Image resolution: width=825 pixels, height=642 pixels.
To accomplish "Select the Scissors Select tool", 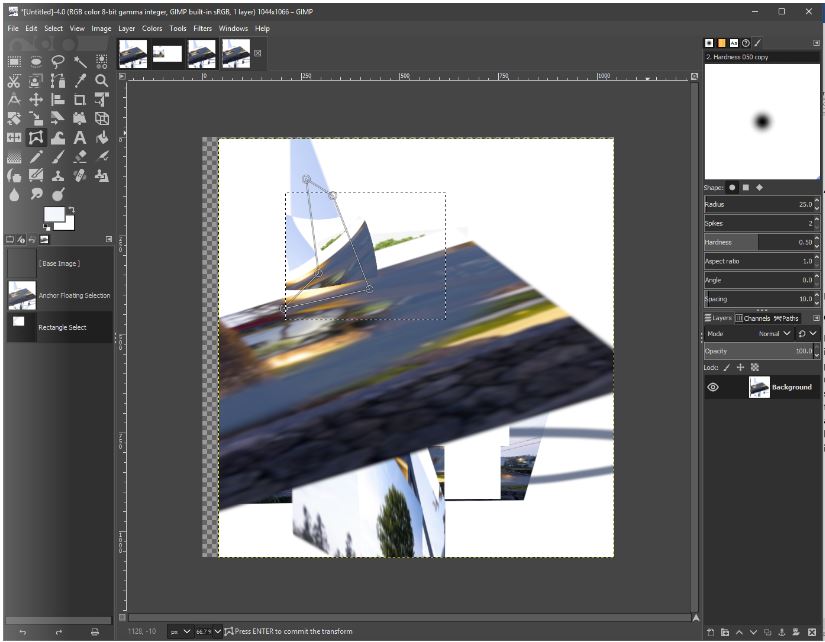I will click(14, 81).
